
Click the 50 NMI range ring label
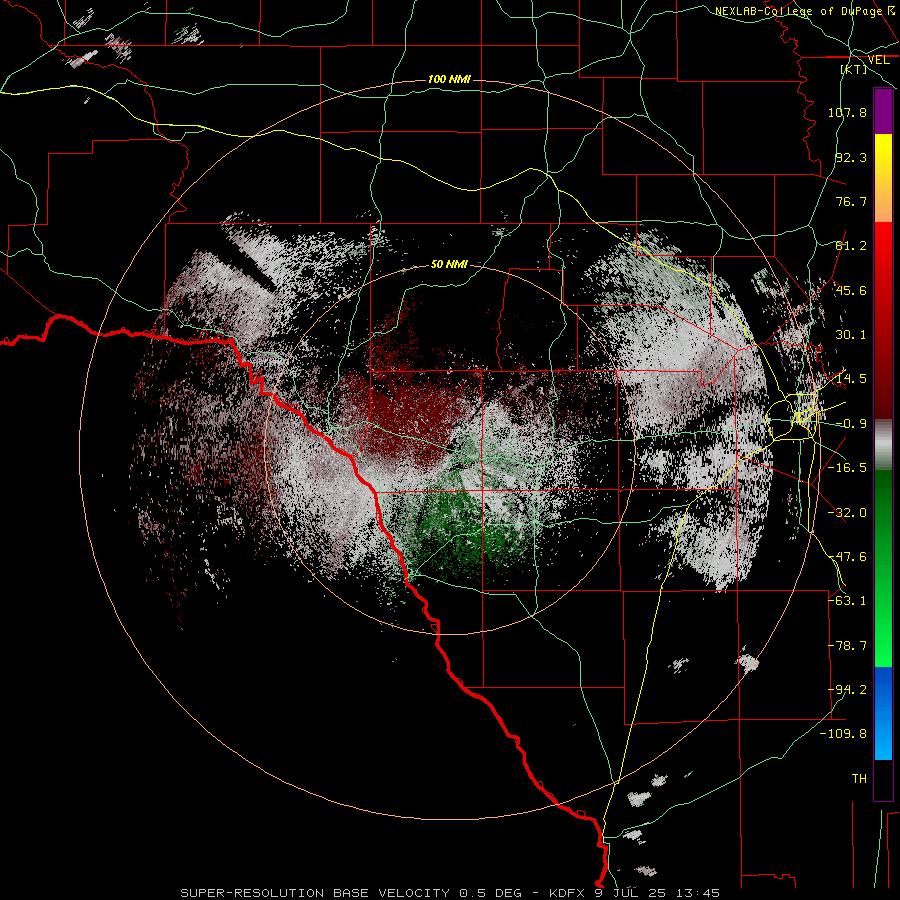point(449,265)
